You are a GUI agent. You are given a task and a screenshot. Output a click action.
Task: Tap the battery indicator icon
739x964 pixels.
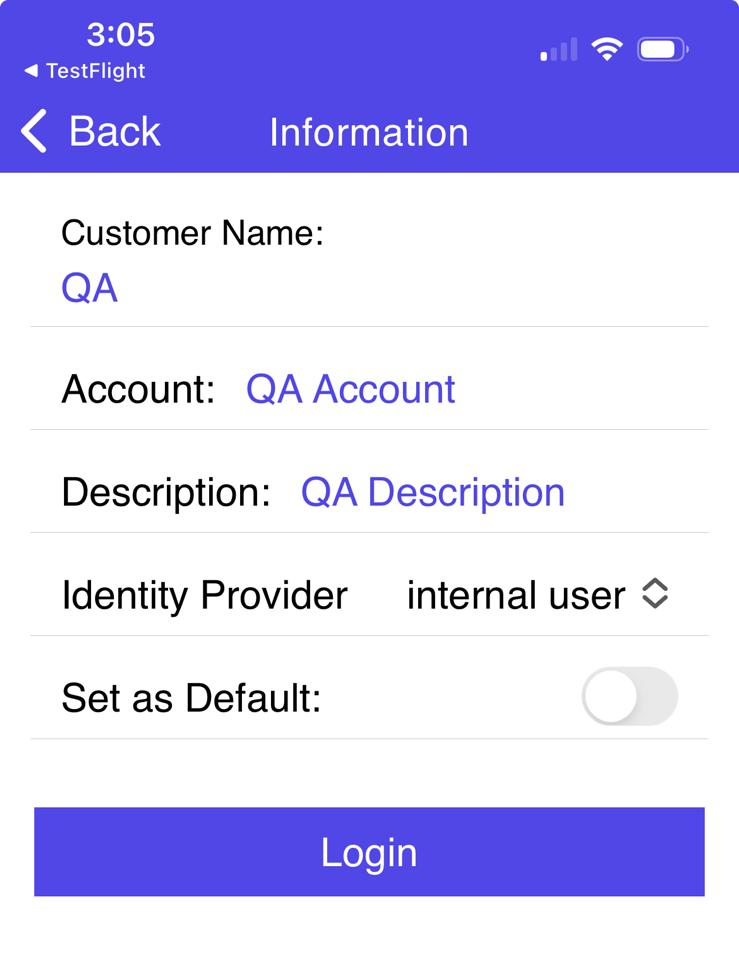662,49
